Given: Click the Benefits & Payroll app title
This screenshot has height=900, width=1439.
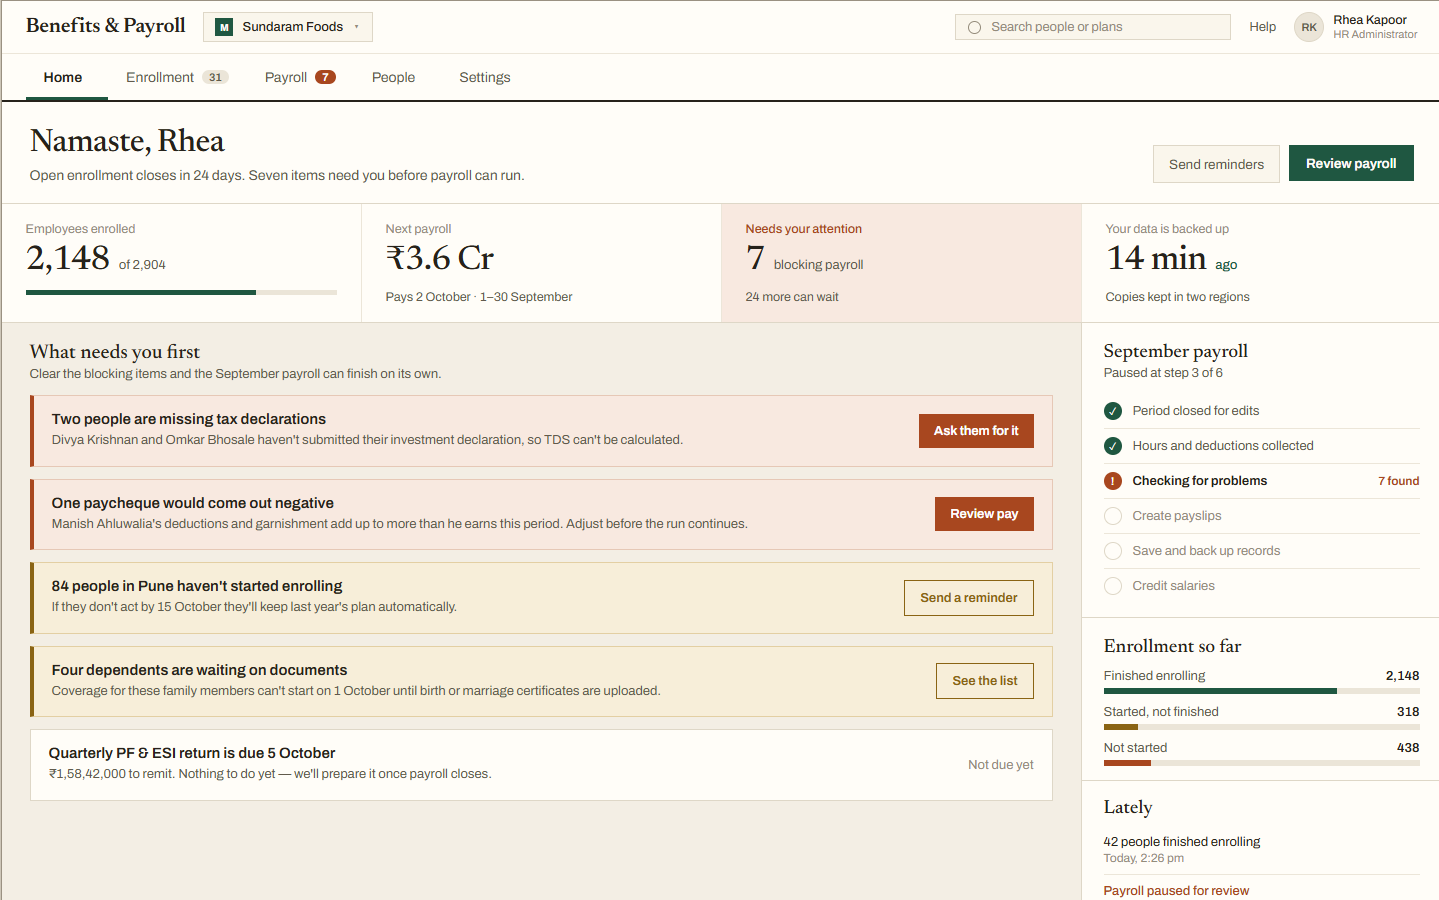Looking at the screenshot, I should (x=106, y=26).
